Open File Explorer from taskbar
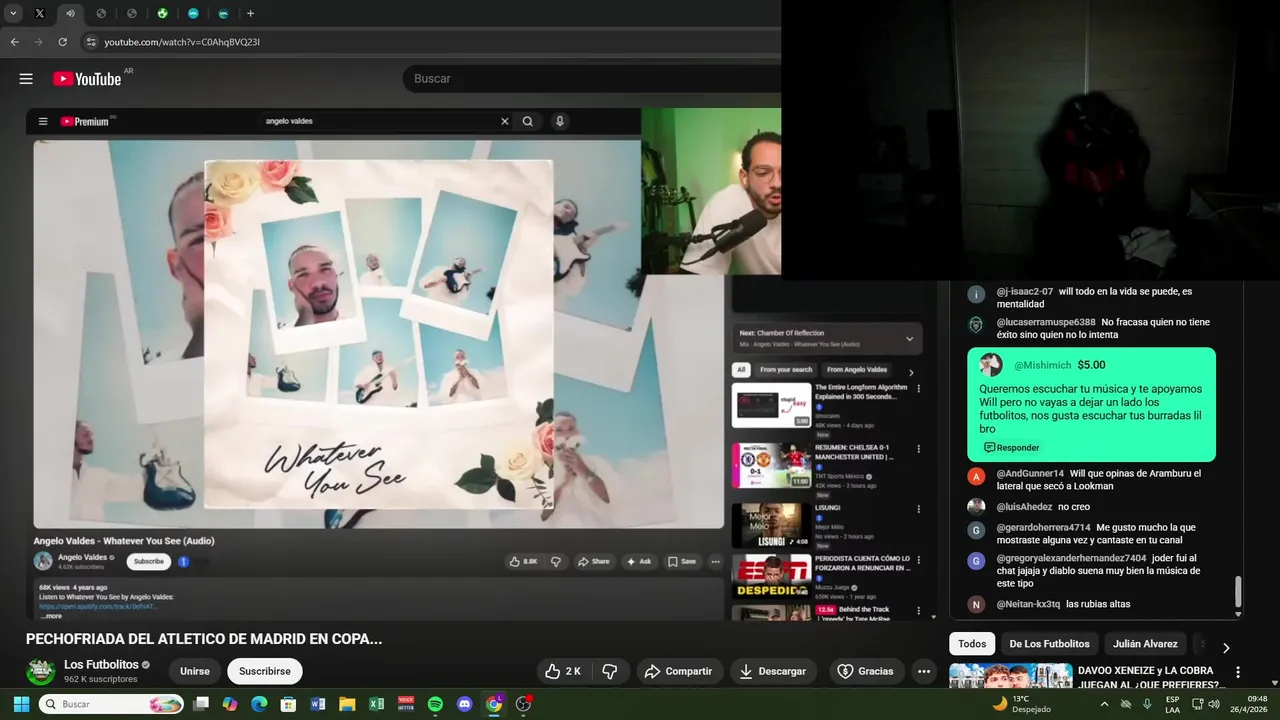 point(347,704)
